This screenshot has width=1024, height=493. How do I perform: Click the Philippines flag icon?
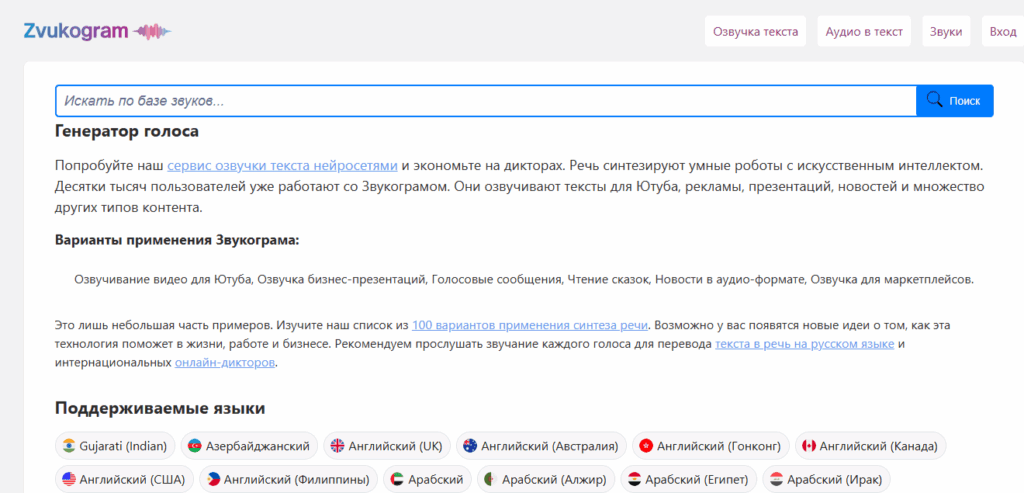[x=213, y=479]
